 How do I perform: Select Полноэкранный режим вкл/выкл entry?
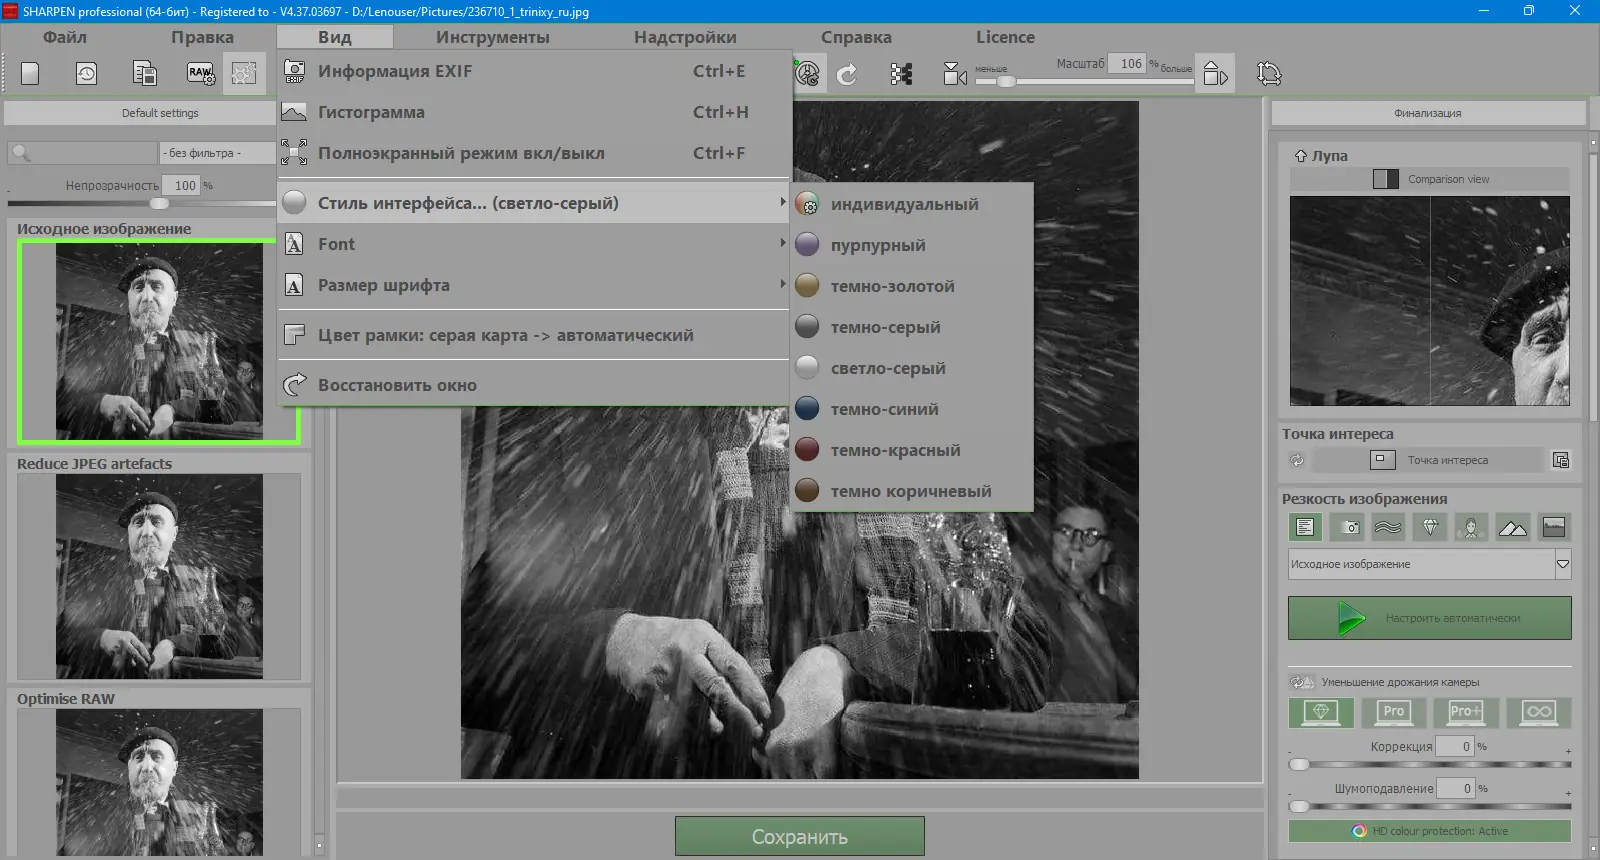pyautogui.click(x=534, y=153)
